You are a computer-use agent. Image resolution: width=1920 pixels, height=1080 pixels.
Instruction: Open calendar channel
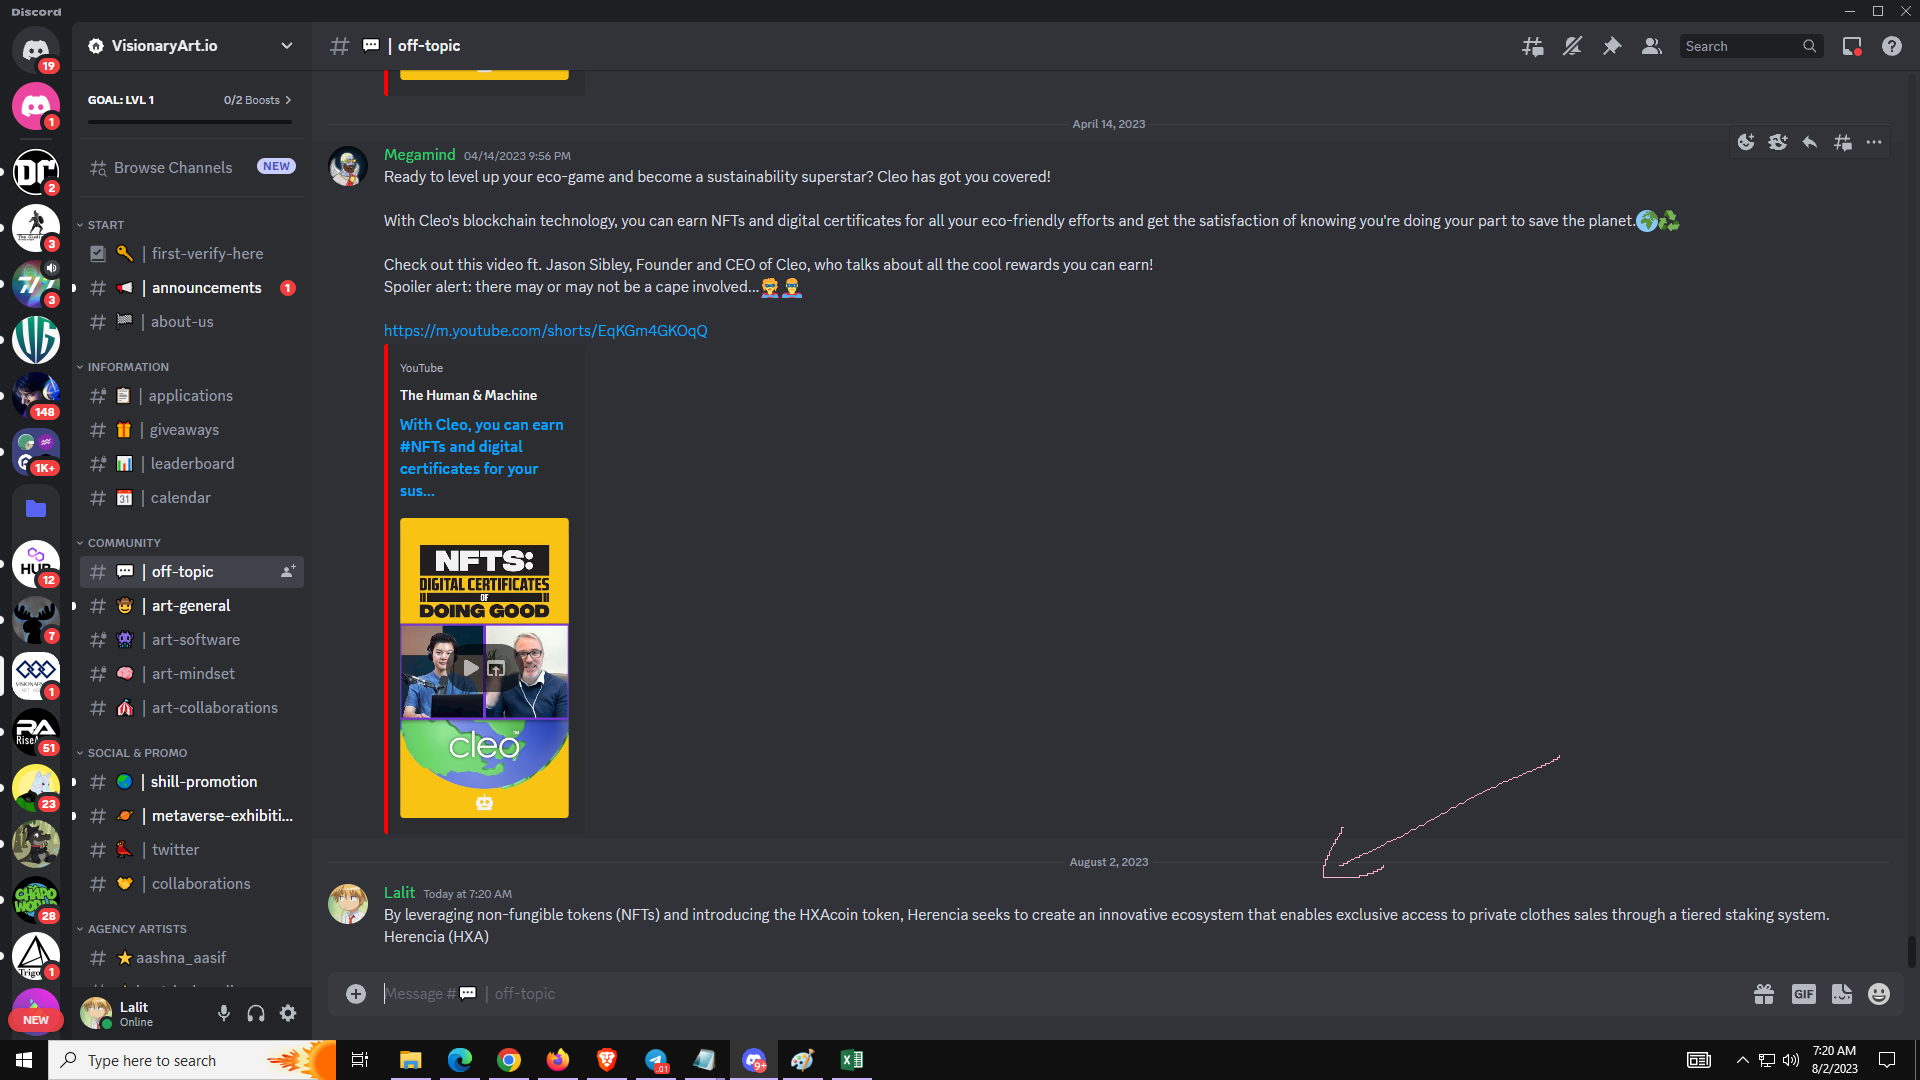click(x=192, y=498)
